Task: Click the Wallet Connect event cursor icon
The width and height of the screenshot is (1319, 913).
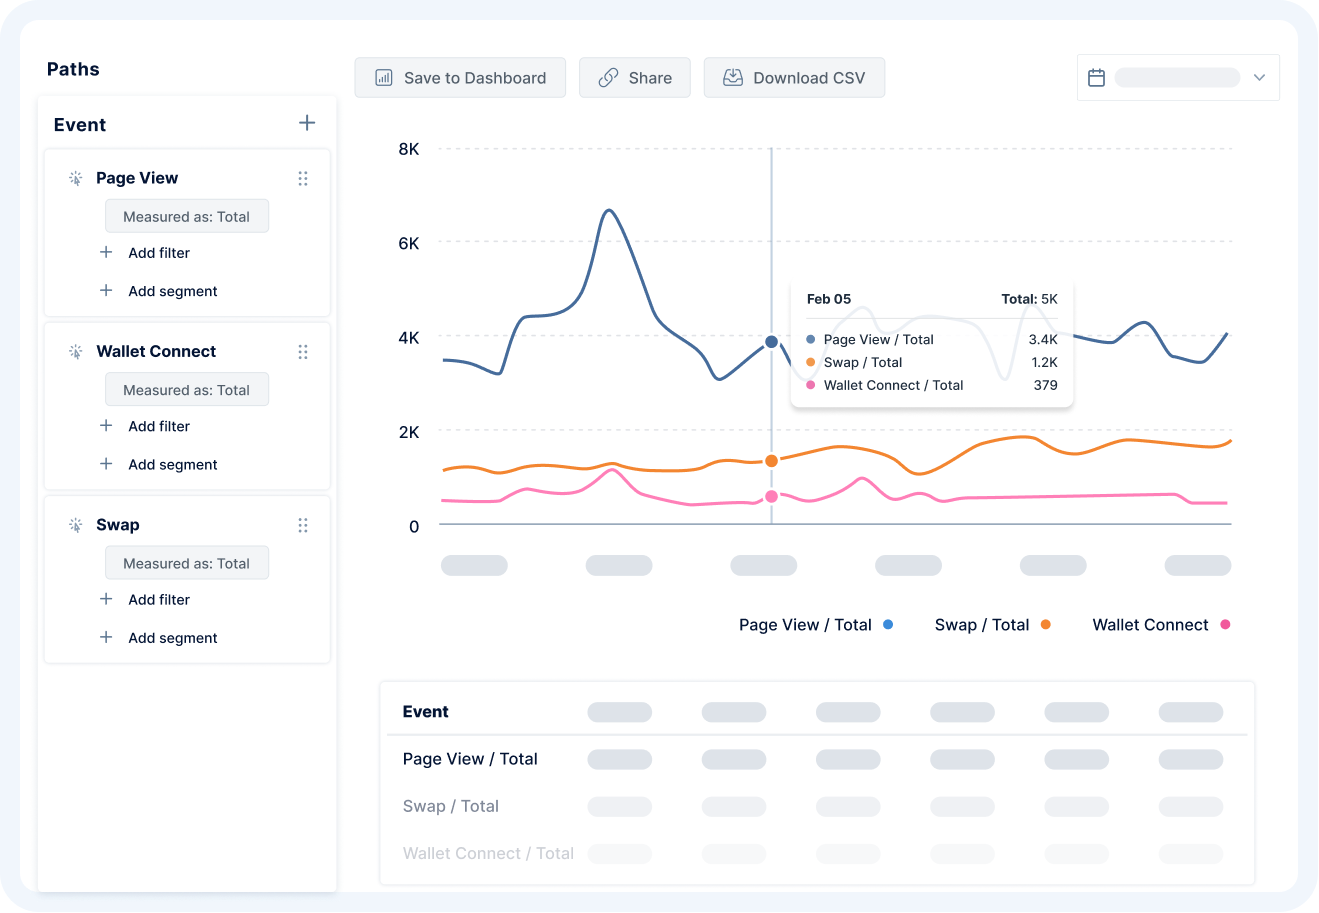Action: click(x=75, y=352)
